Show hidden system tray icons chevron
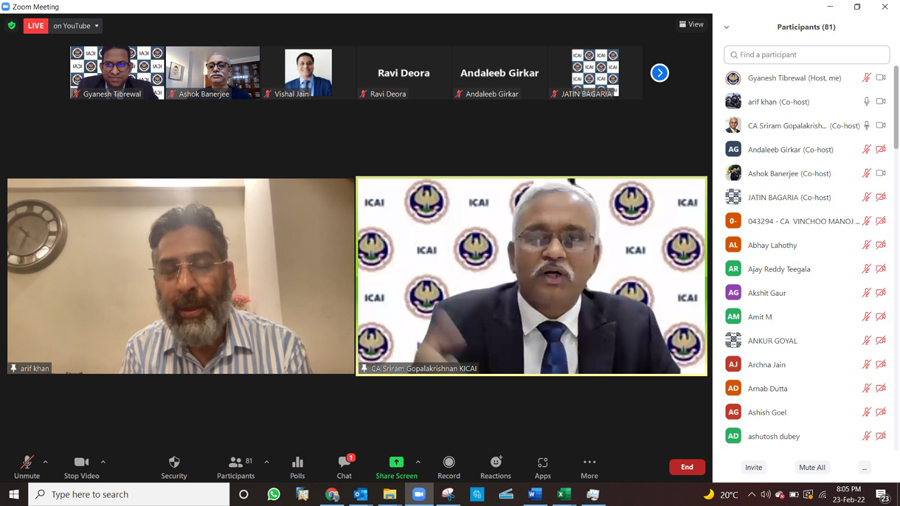Image resolution: width=900 pixels, height=506 pixels. (751, 494)
